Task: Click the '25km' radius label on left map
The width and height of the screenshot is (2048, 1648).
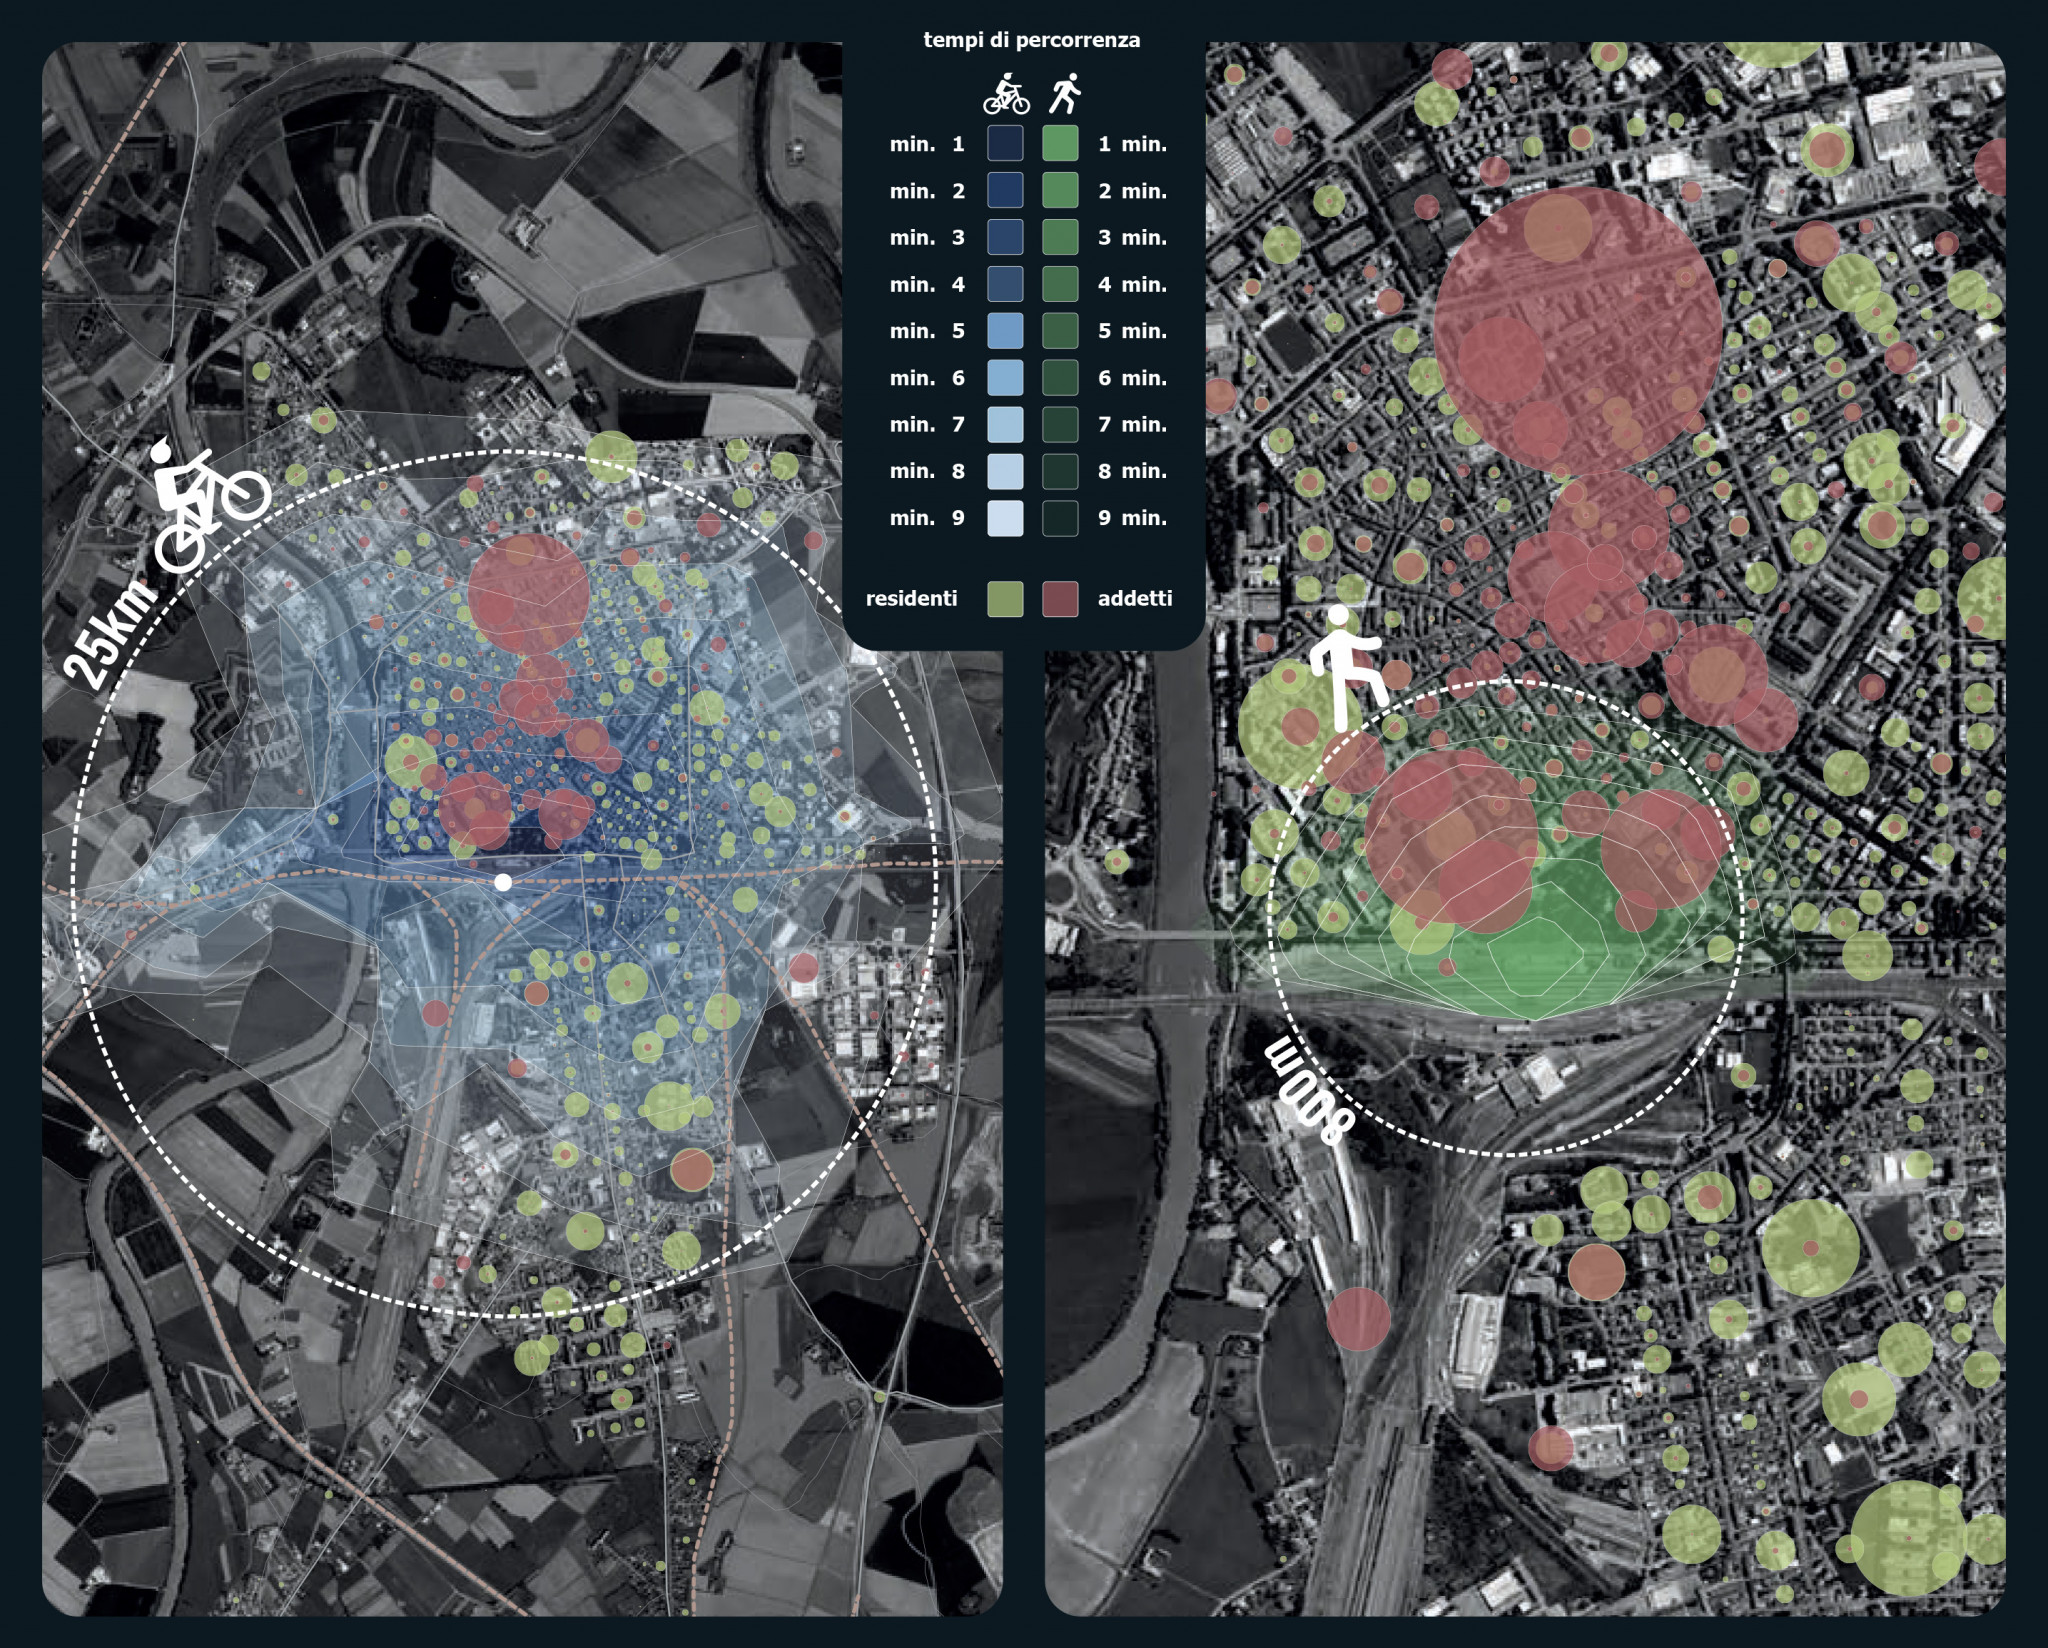Action: point(110,636)
